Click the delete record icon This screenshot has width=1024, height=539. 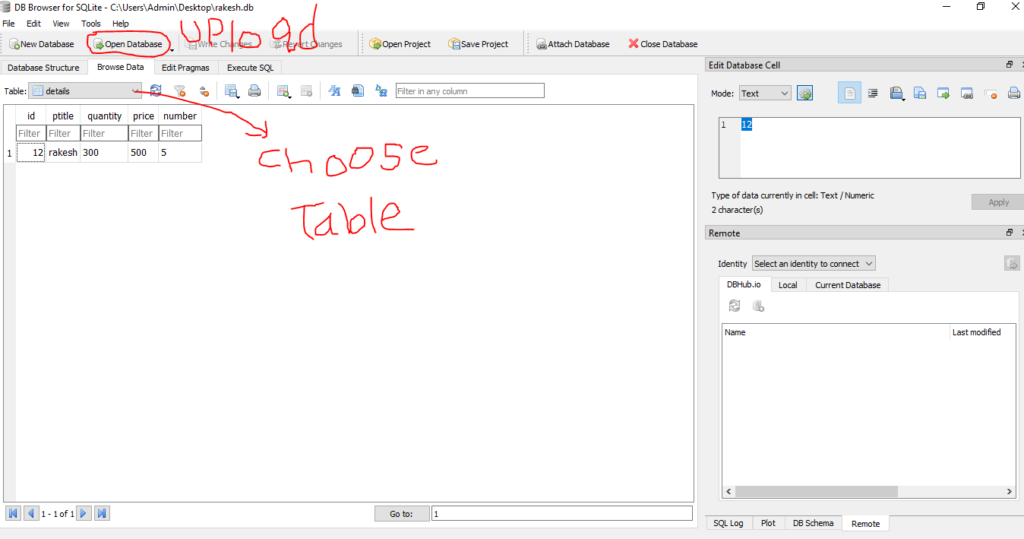coord(306,91)
